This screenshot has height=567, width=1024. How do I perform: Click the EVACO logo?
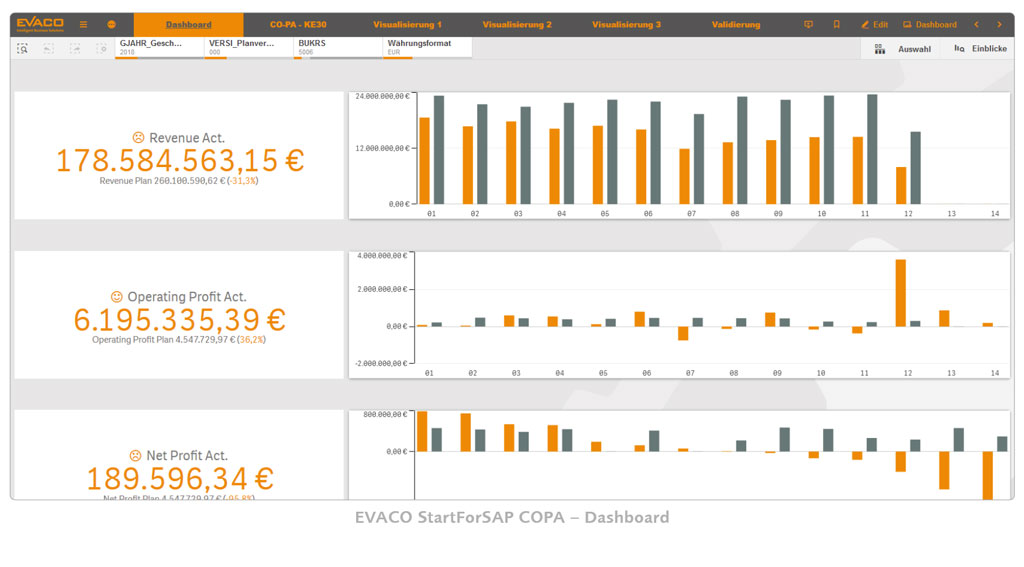pyautogui.click(x=40, y=24)
